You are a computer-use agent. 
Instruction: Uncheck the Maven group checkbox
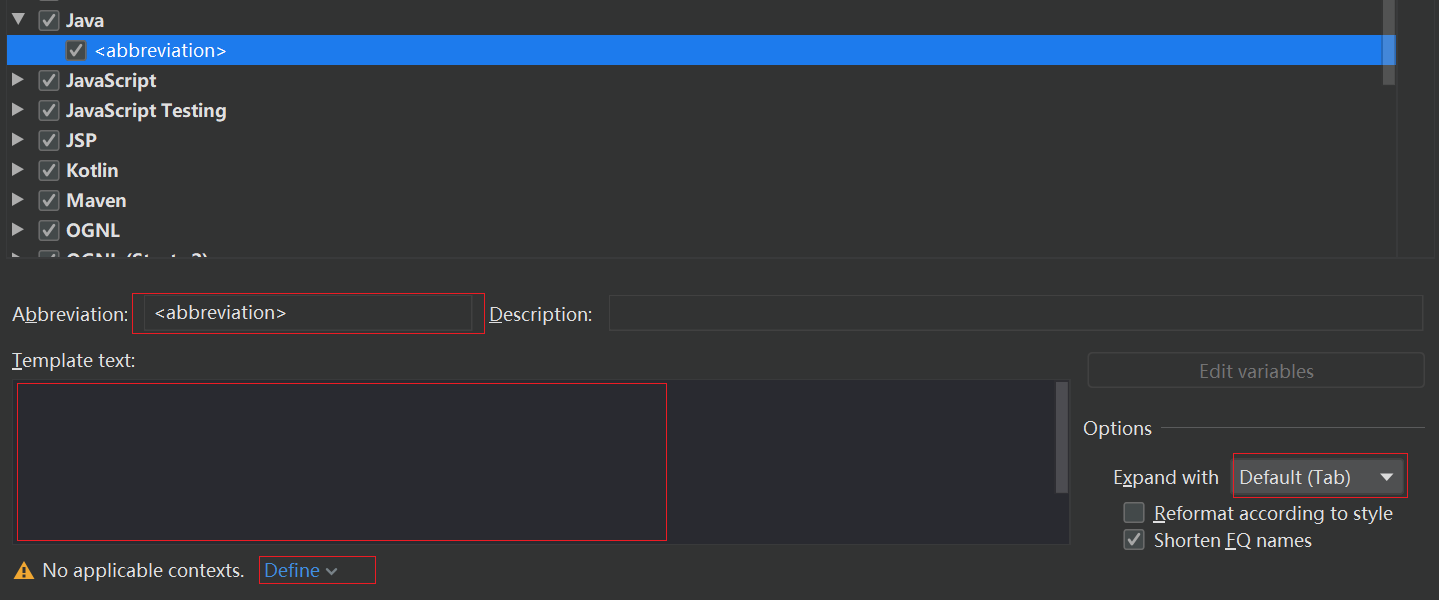[x=49, y=200]
